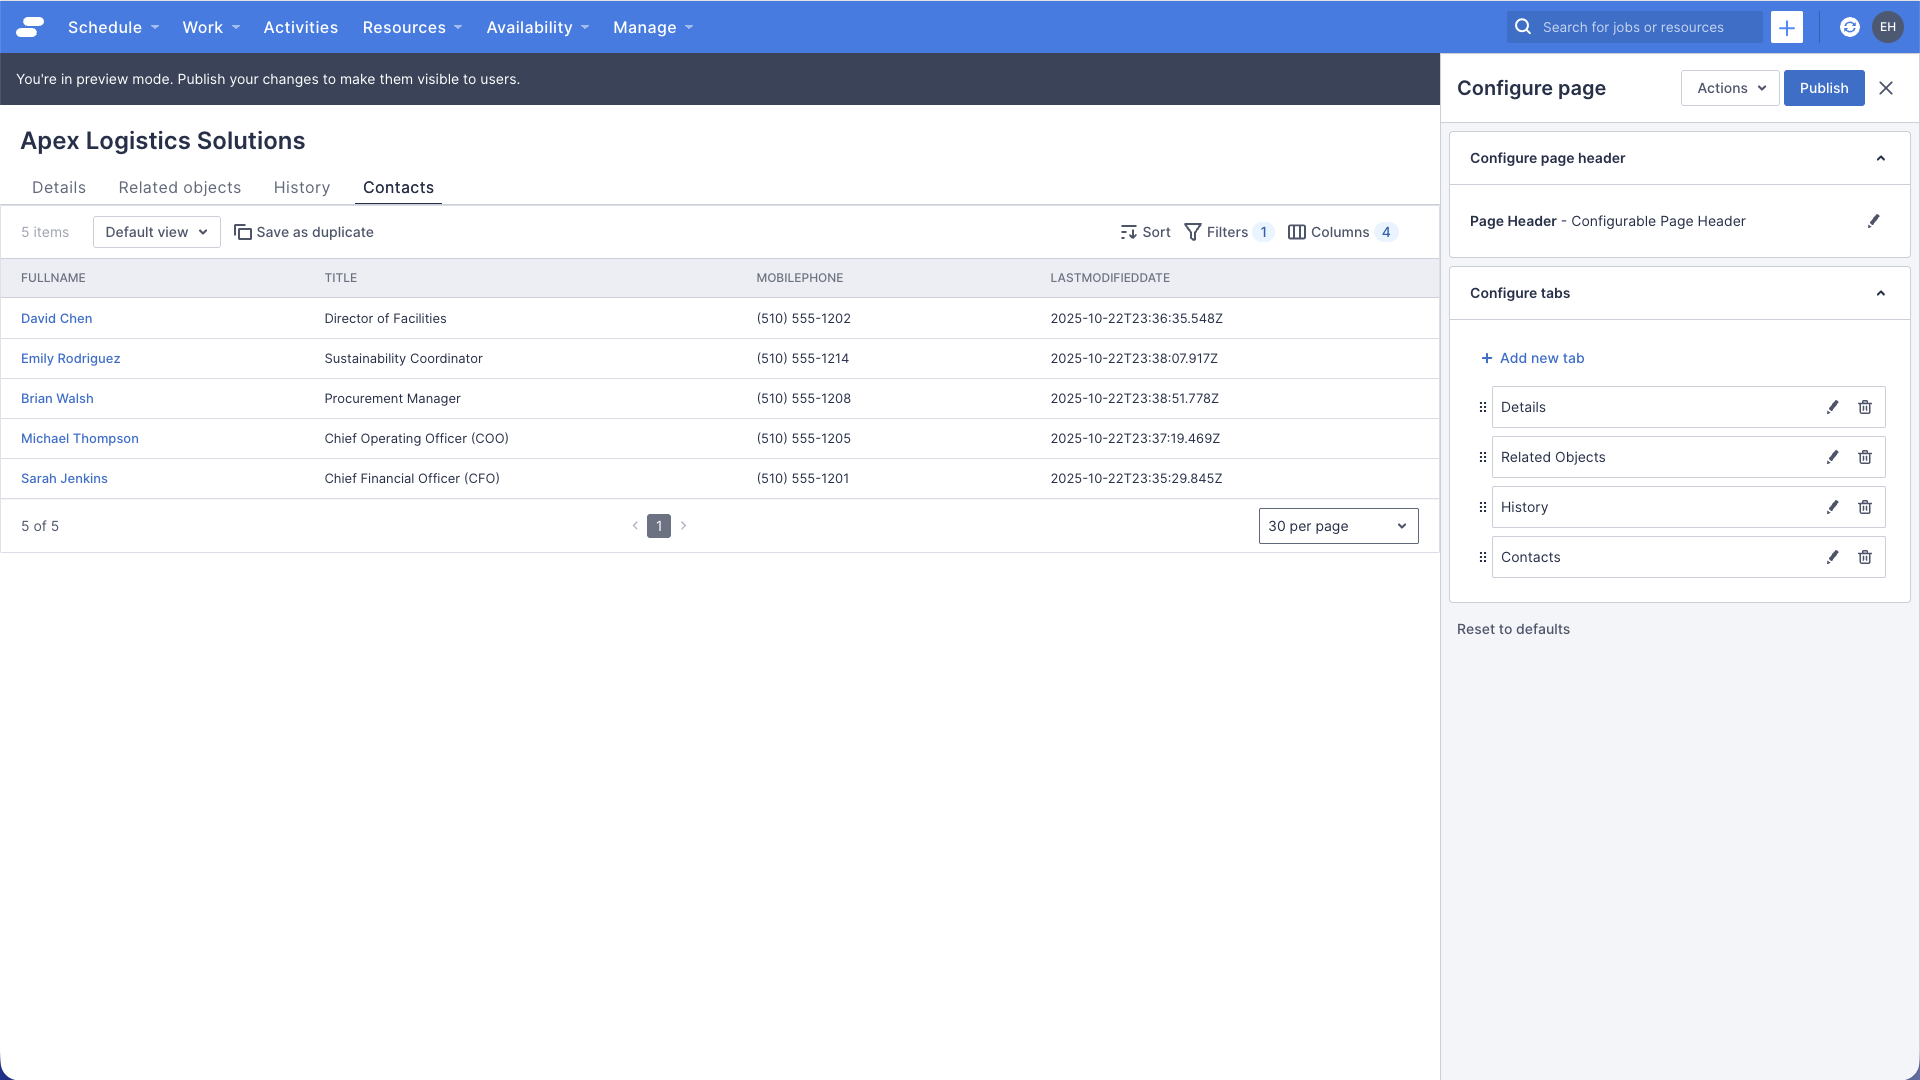Screen dimensions: 1920x1080
Task: Switch to the History tab
Action: pos(301,187)
